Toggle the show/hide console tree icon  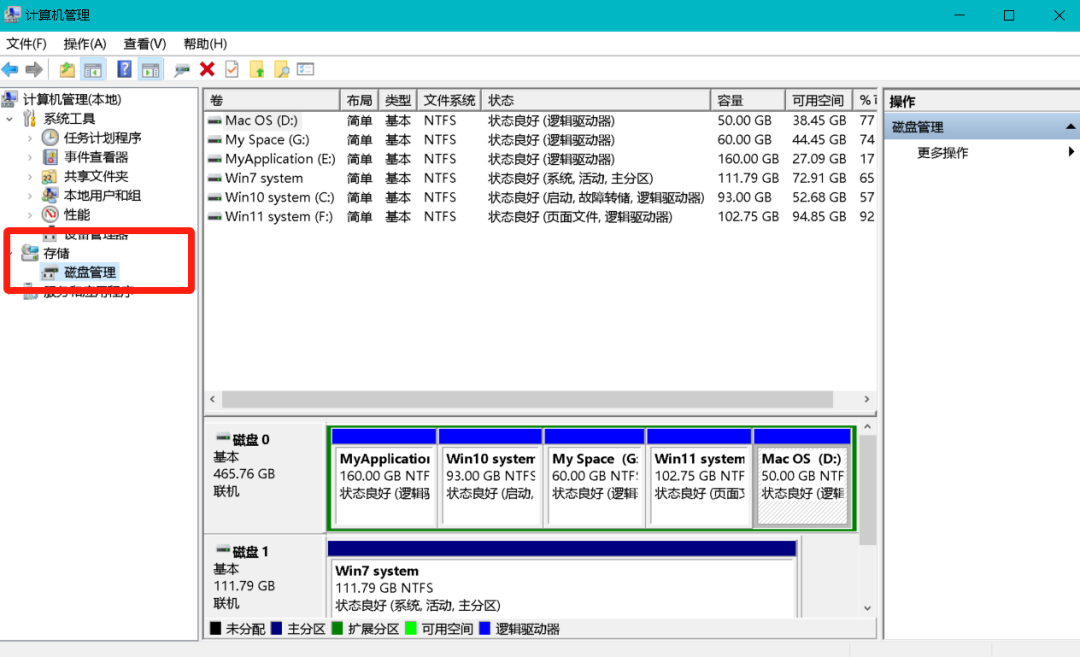92,69
